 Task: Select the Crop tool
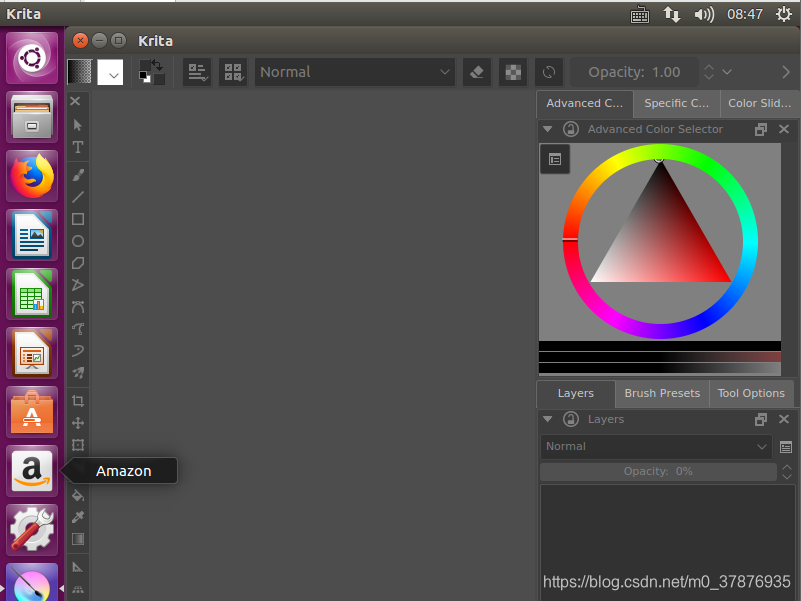(78, 401)
